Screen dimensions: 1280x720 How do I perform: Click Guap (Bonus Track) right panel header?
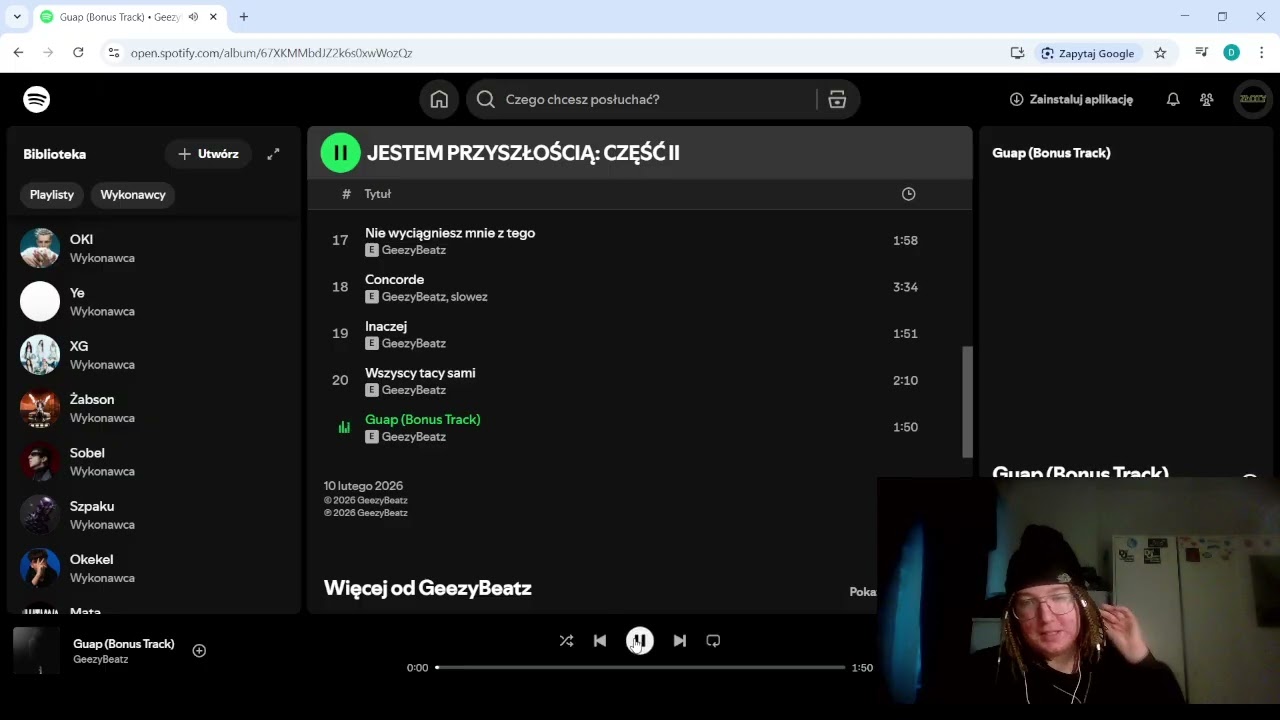1051,153
